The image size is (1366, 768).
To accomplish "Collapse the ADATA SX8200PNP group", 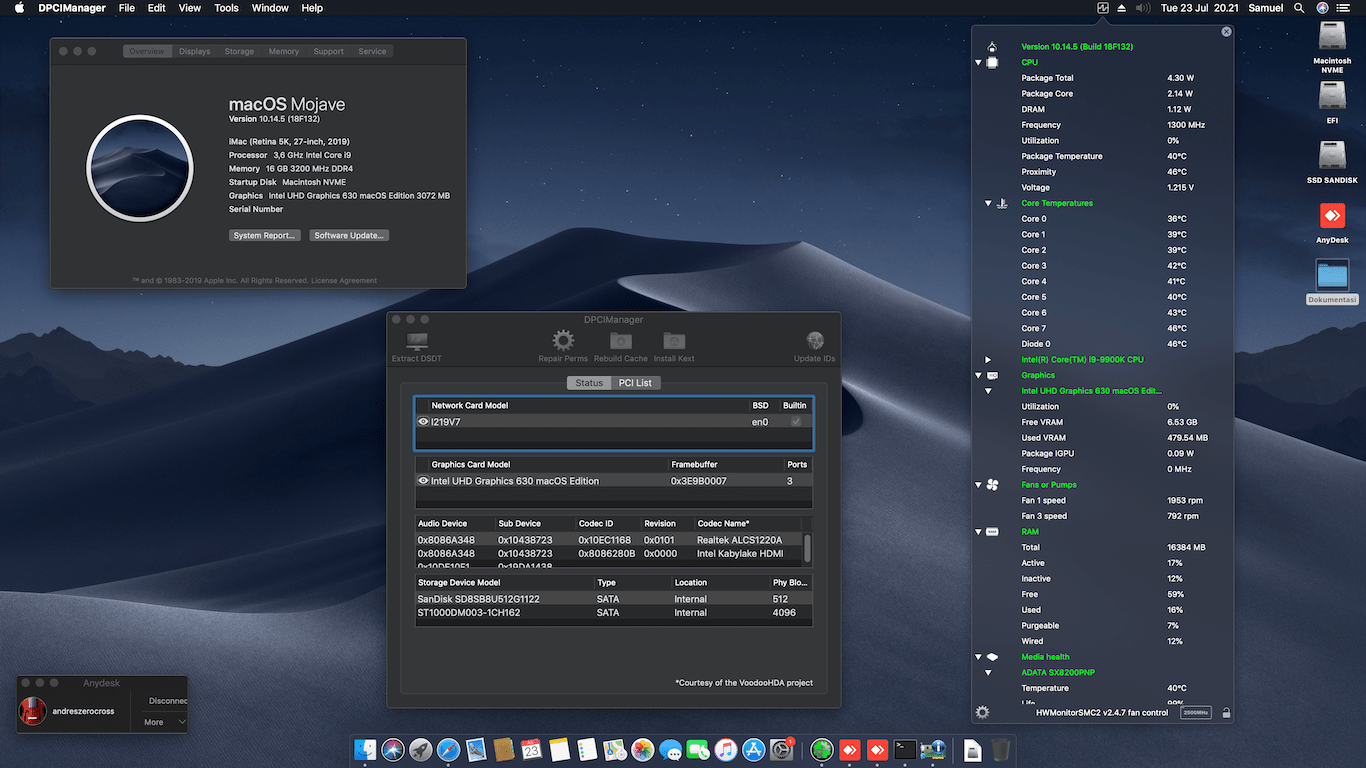I will click(x=988, y=673).
